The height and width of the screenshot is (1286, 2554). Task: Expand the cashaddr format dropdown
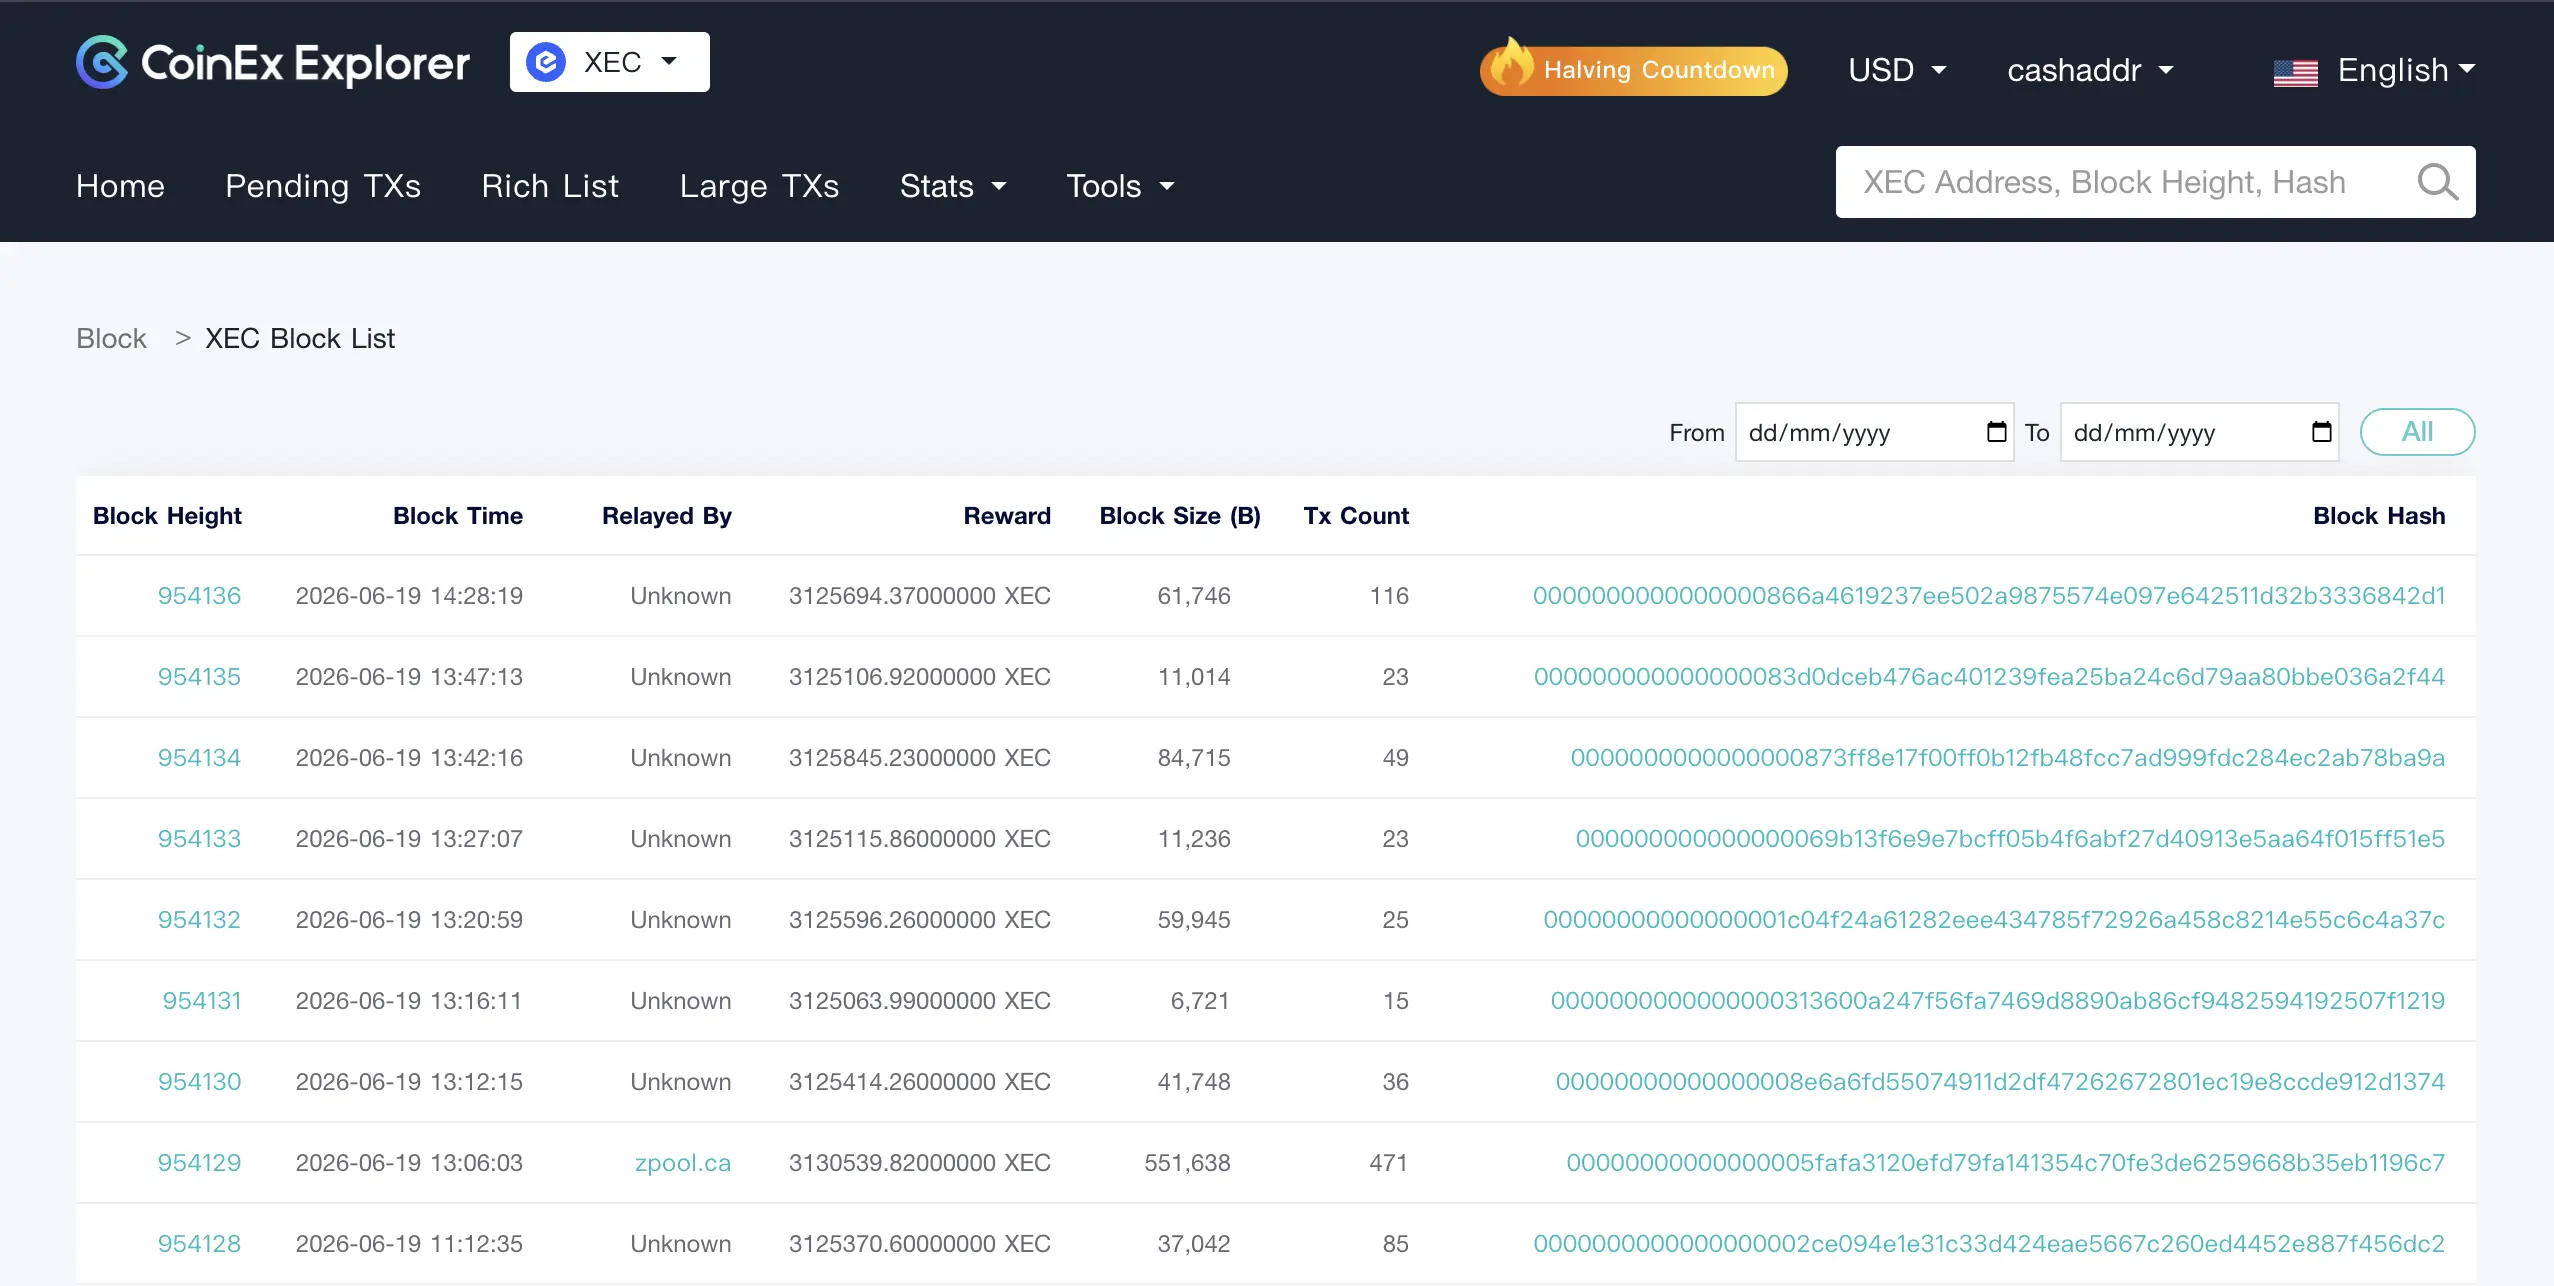point(2090,70)
